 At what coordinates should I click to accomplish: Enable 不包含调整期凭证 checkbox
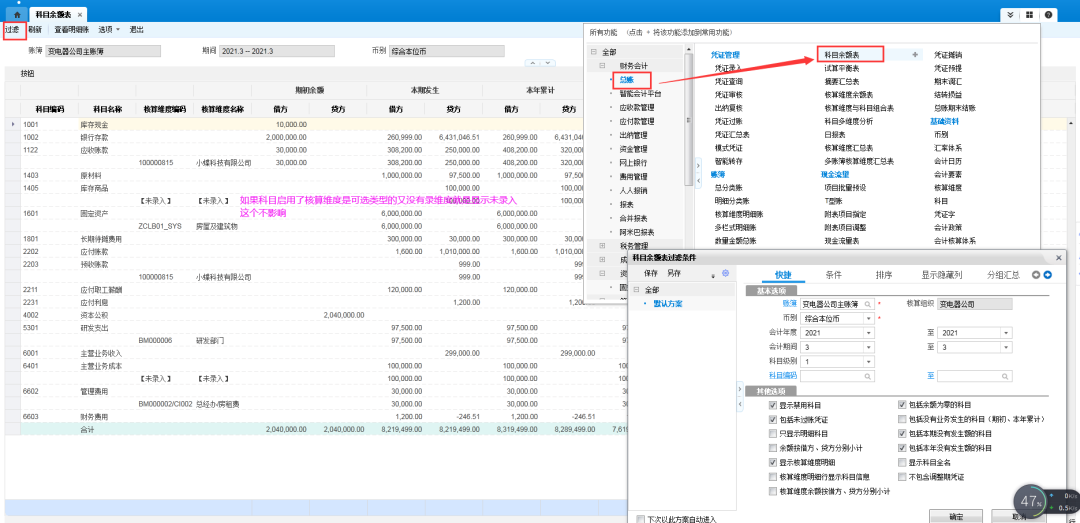tap(902, 477)
